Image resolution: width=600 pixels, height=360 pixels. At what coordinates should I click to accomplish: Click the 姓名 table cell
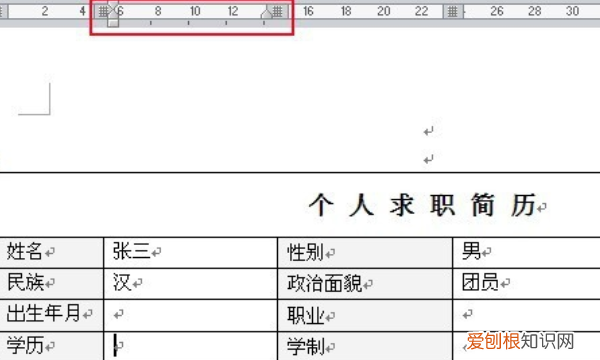coord(51,252)
